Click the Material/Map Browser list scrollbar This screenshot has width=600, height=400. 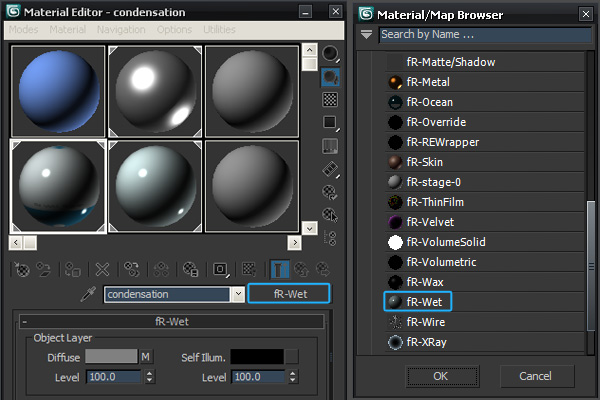(x=591, y=266)
